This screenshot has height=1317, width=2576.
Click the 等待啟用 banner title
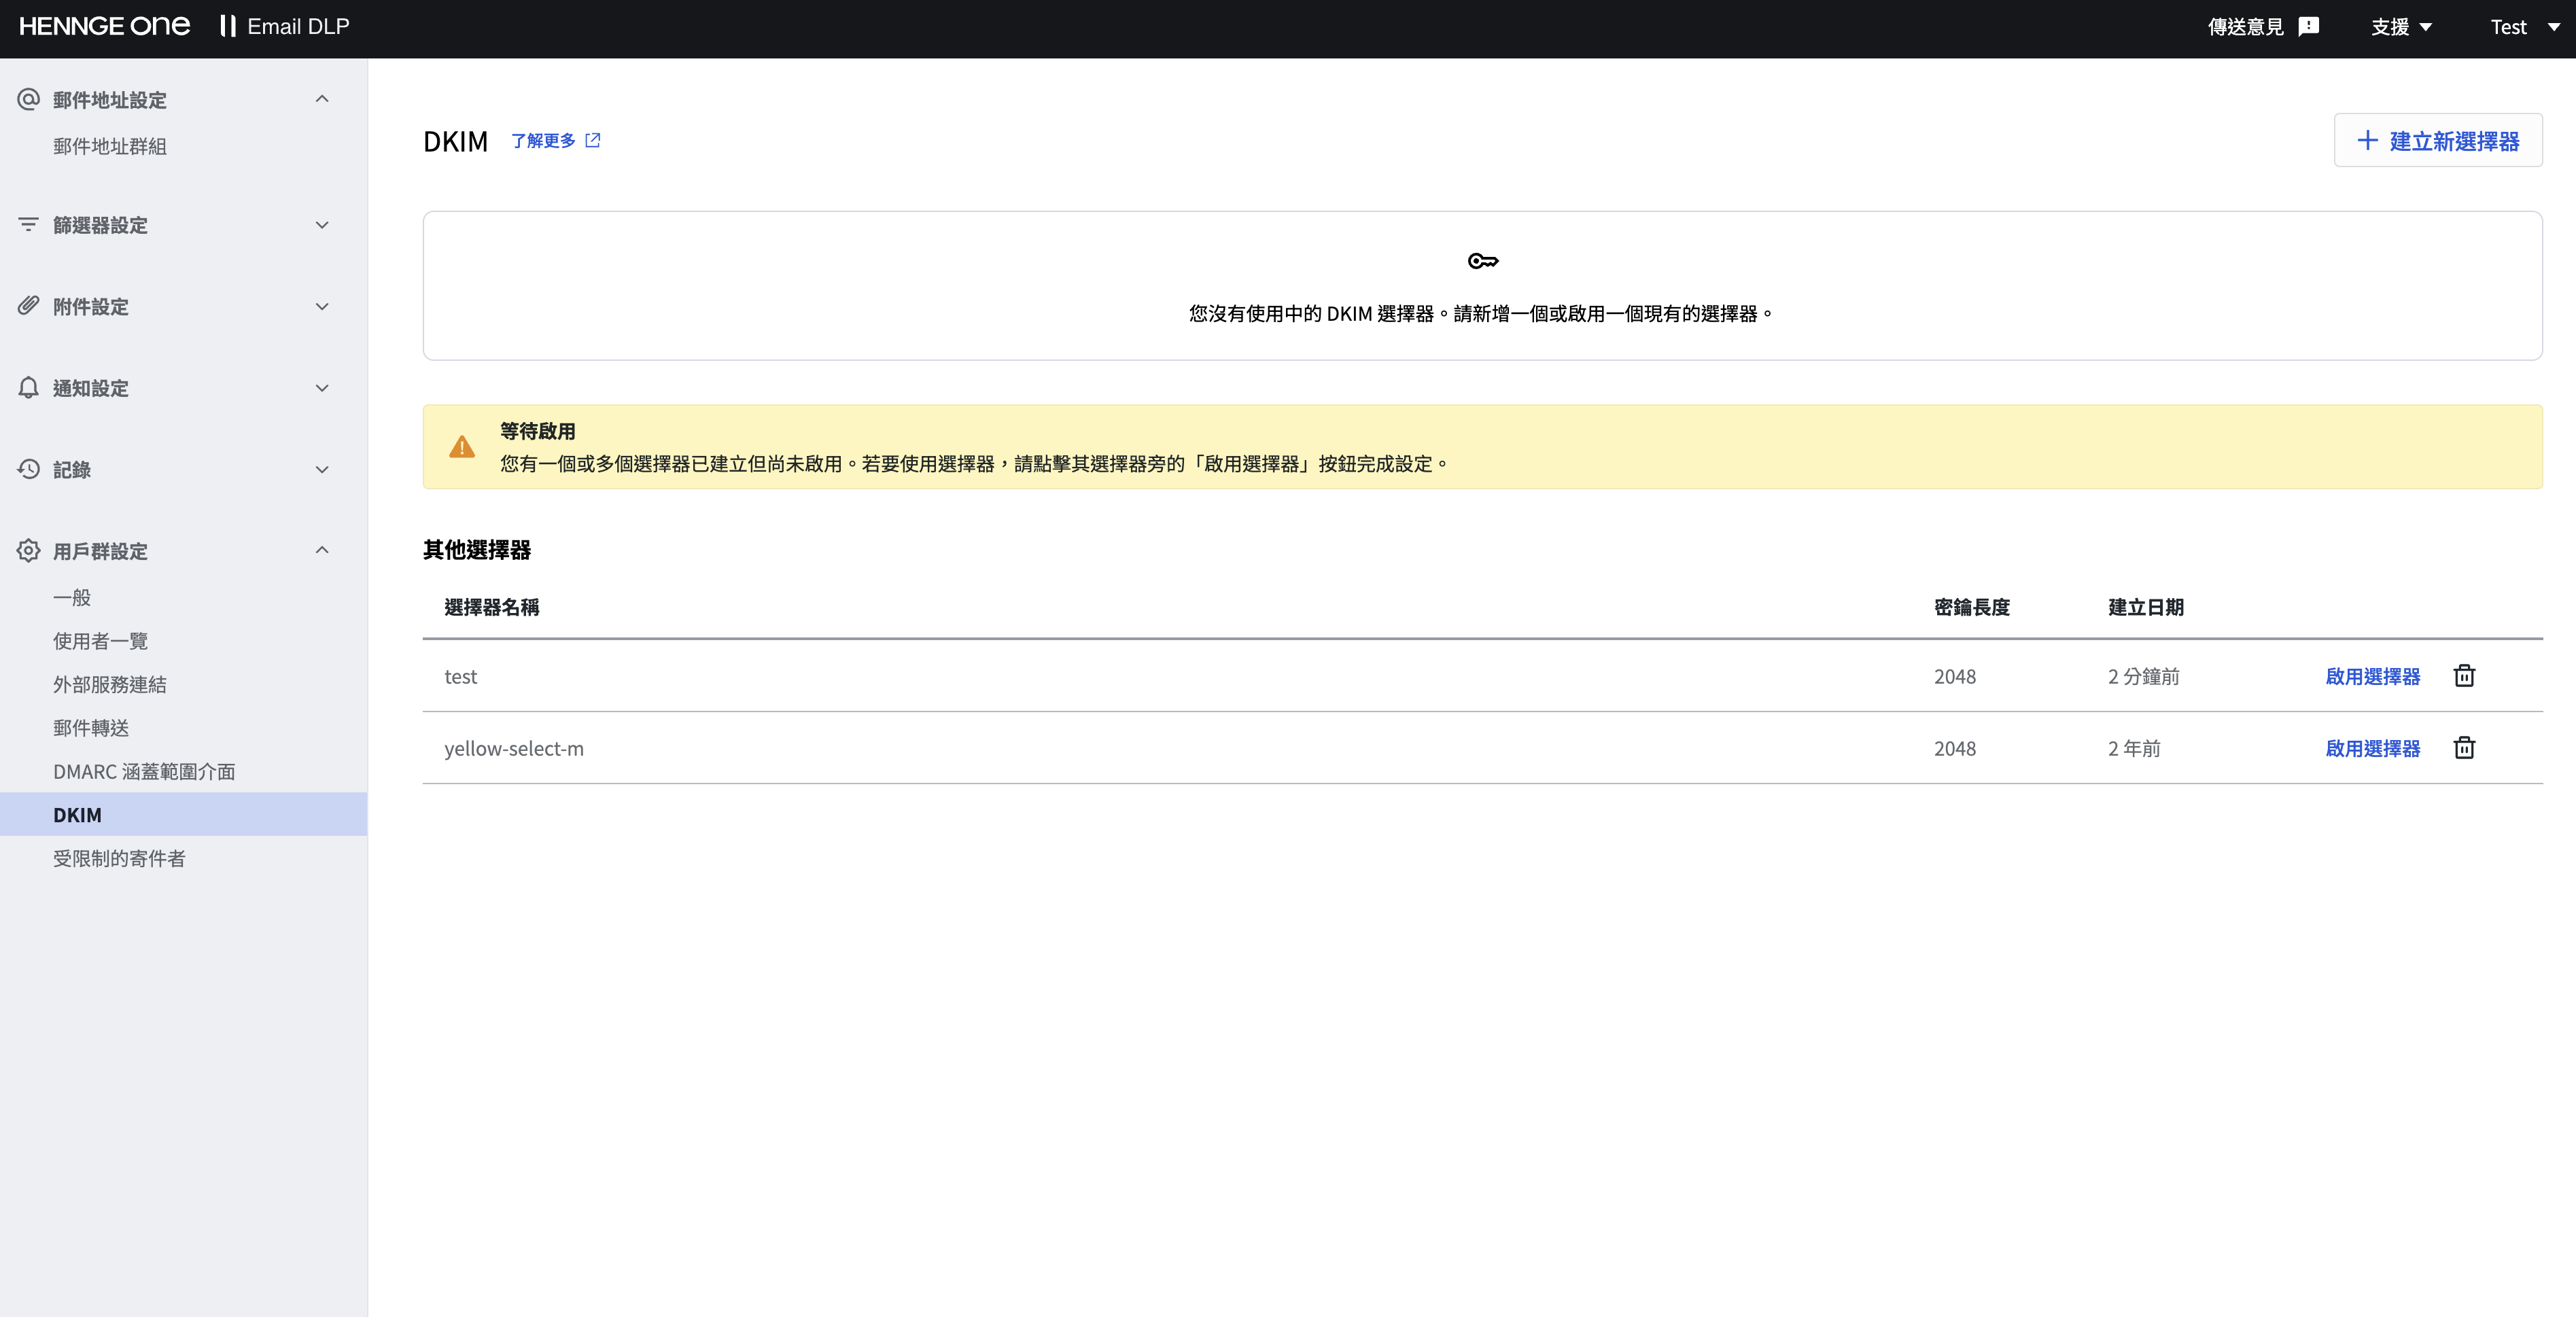pyautogui.click(x=538, y=431)
